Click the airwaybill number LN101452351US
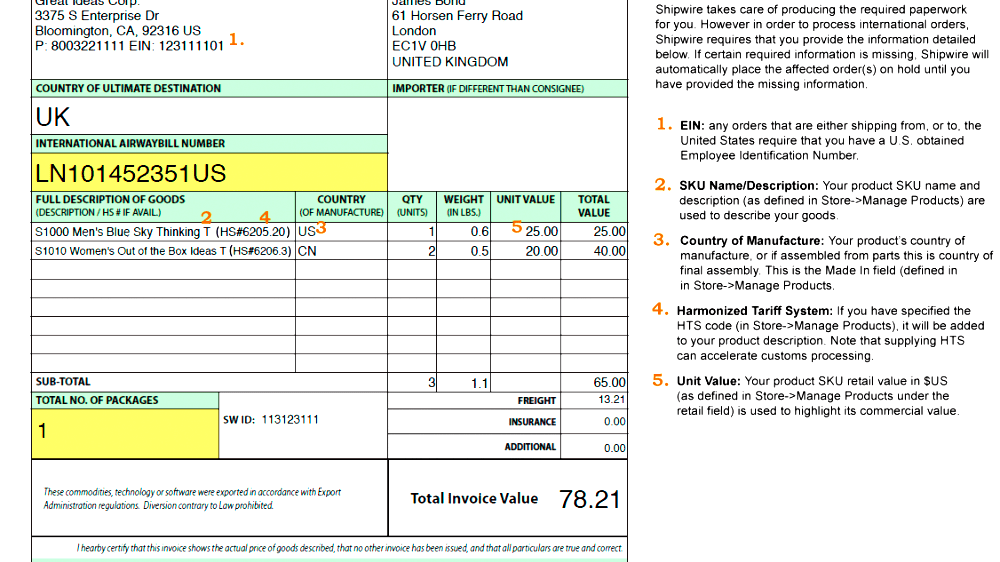Screen dimensions: 1000x562 click(131, 174)
